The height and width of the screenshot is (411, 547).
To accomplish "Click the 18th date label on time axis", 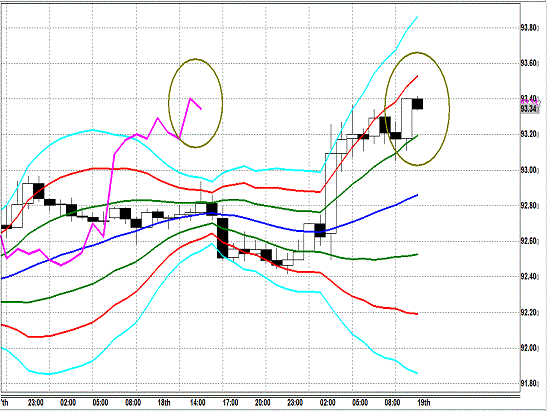I will pyautogui.click(x=164, y=403).
